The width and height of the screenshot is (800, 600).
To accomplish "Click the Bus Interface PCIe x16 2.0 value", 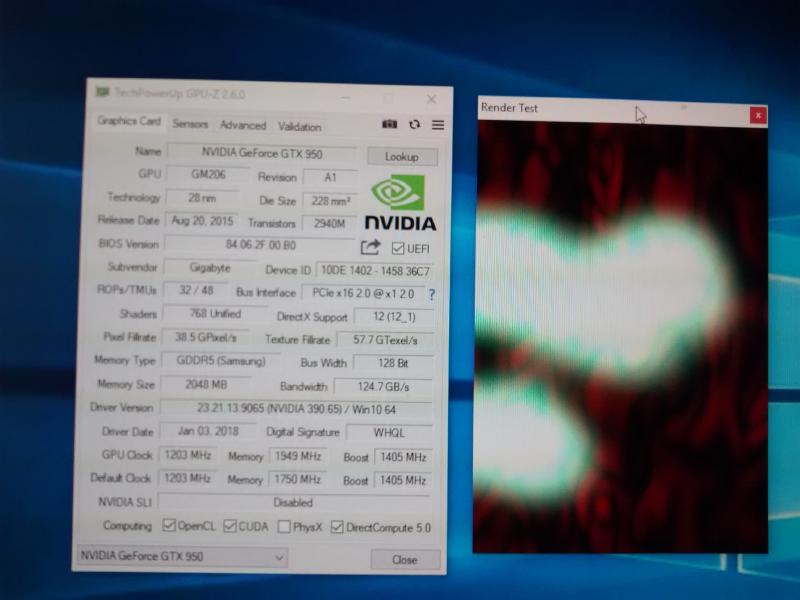I will click(363, 293).
